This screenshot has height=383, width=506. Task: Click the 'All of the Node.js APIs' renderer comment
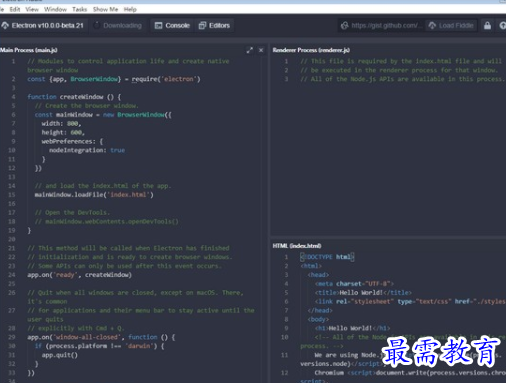(x=403, y=79)
